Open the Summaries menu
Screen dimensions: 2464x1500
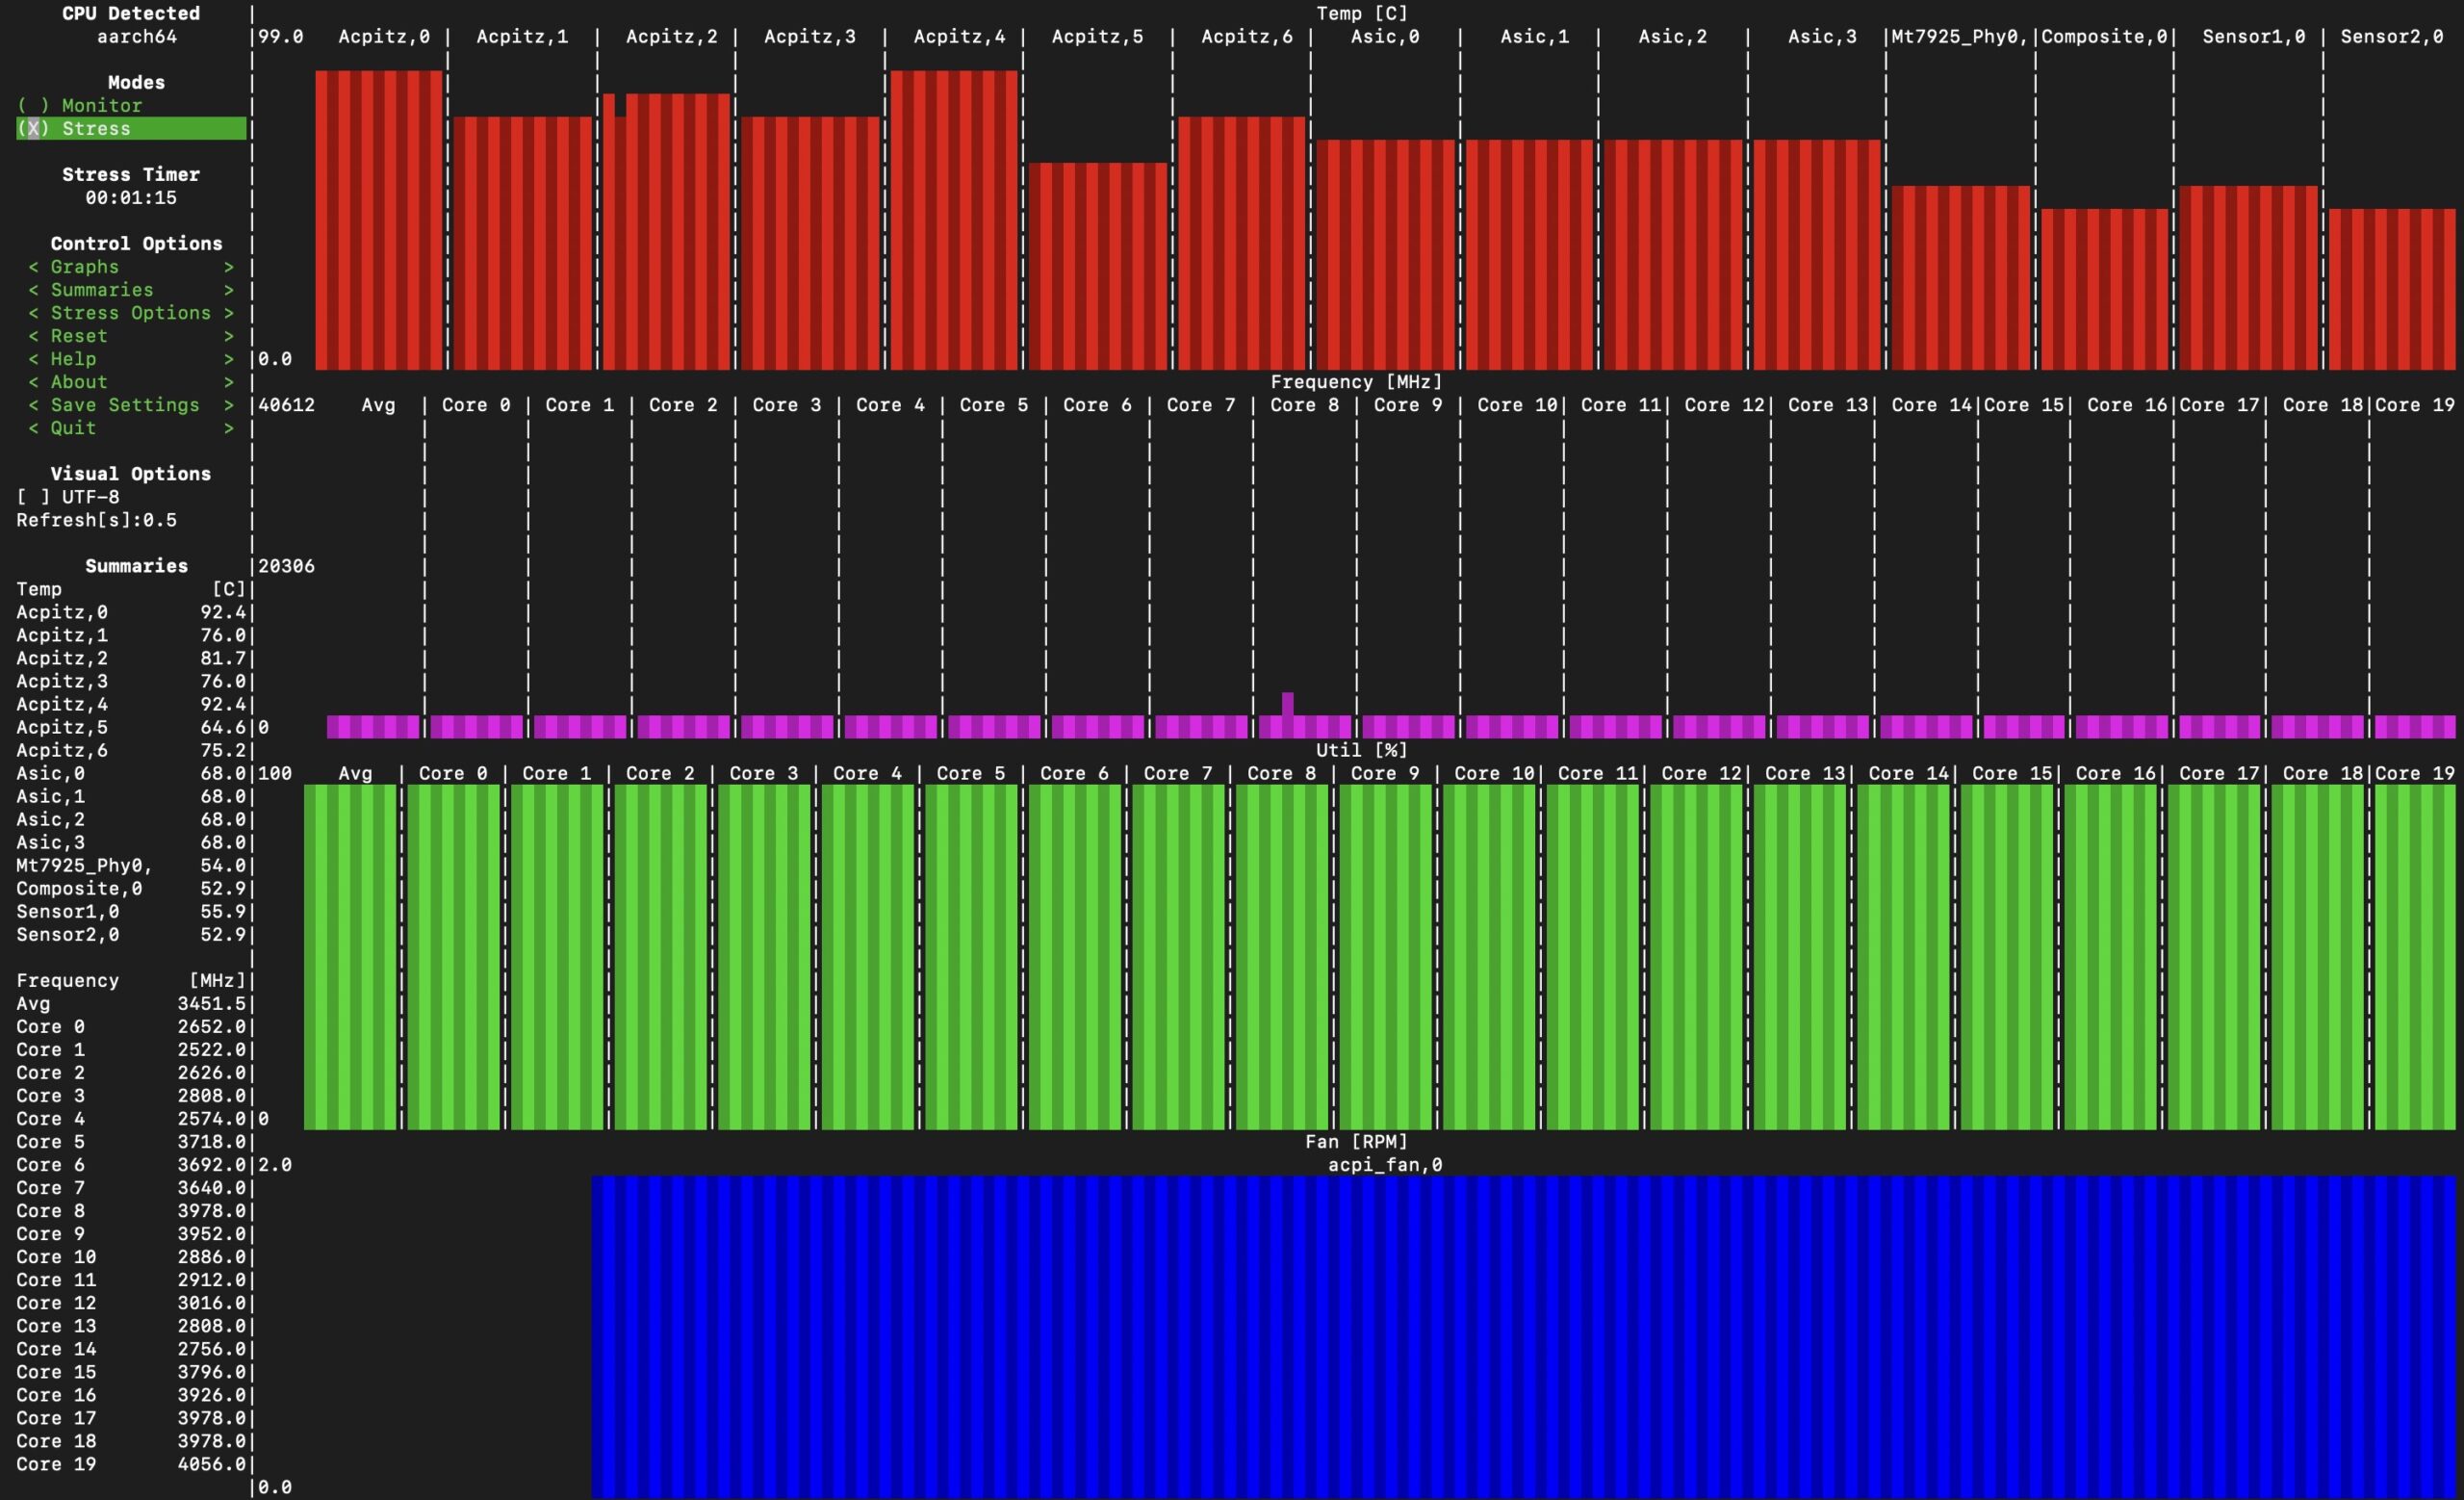pyautogui.click(x=102, y=290)
